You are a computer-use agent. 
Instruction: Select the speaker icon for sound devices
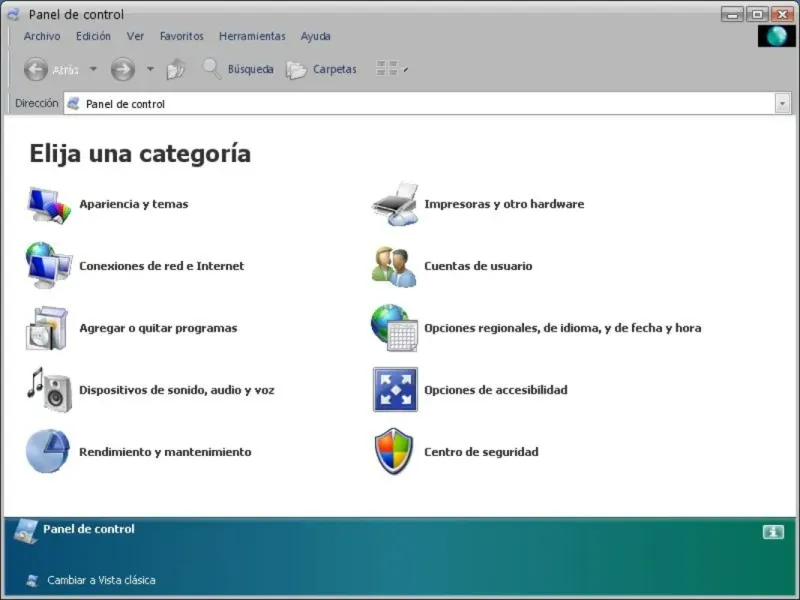tap(49, 390)
